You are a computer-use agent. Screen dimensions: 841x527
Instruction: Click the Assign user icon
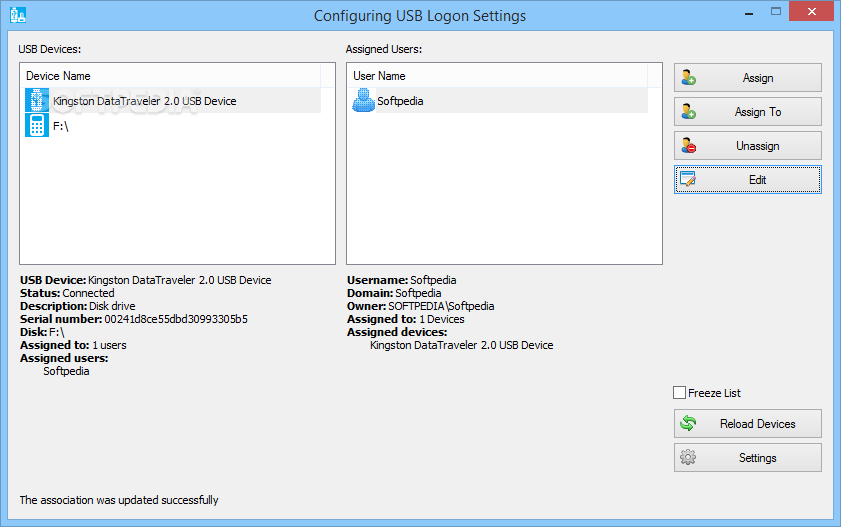click(689, 78)
